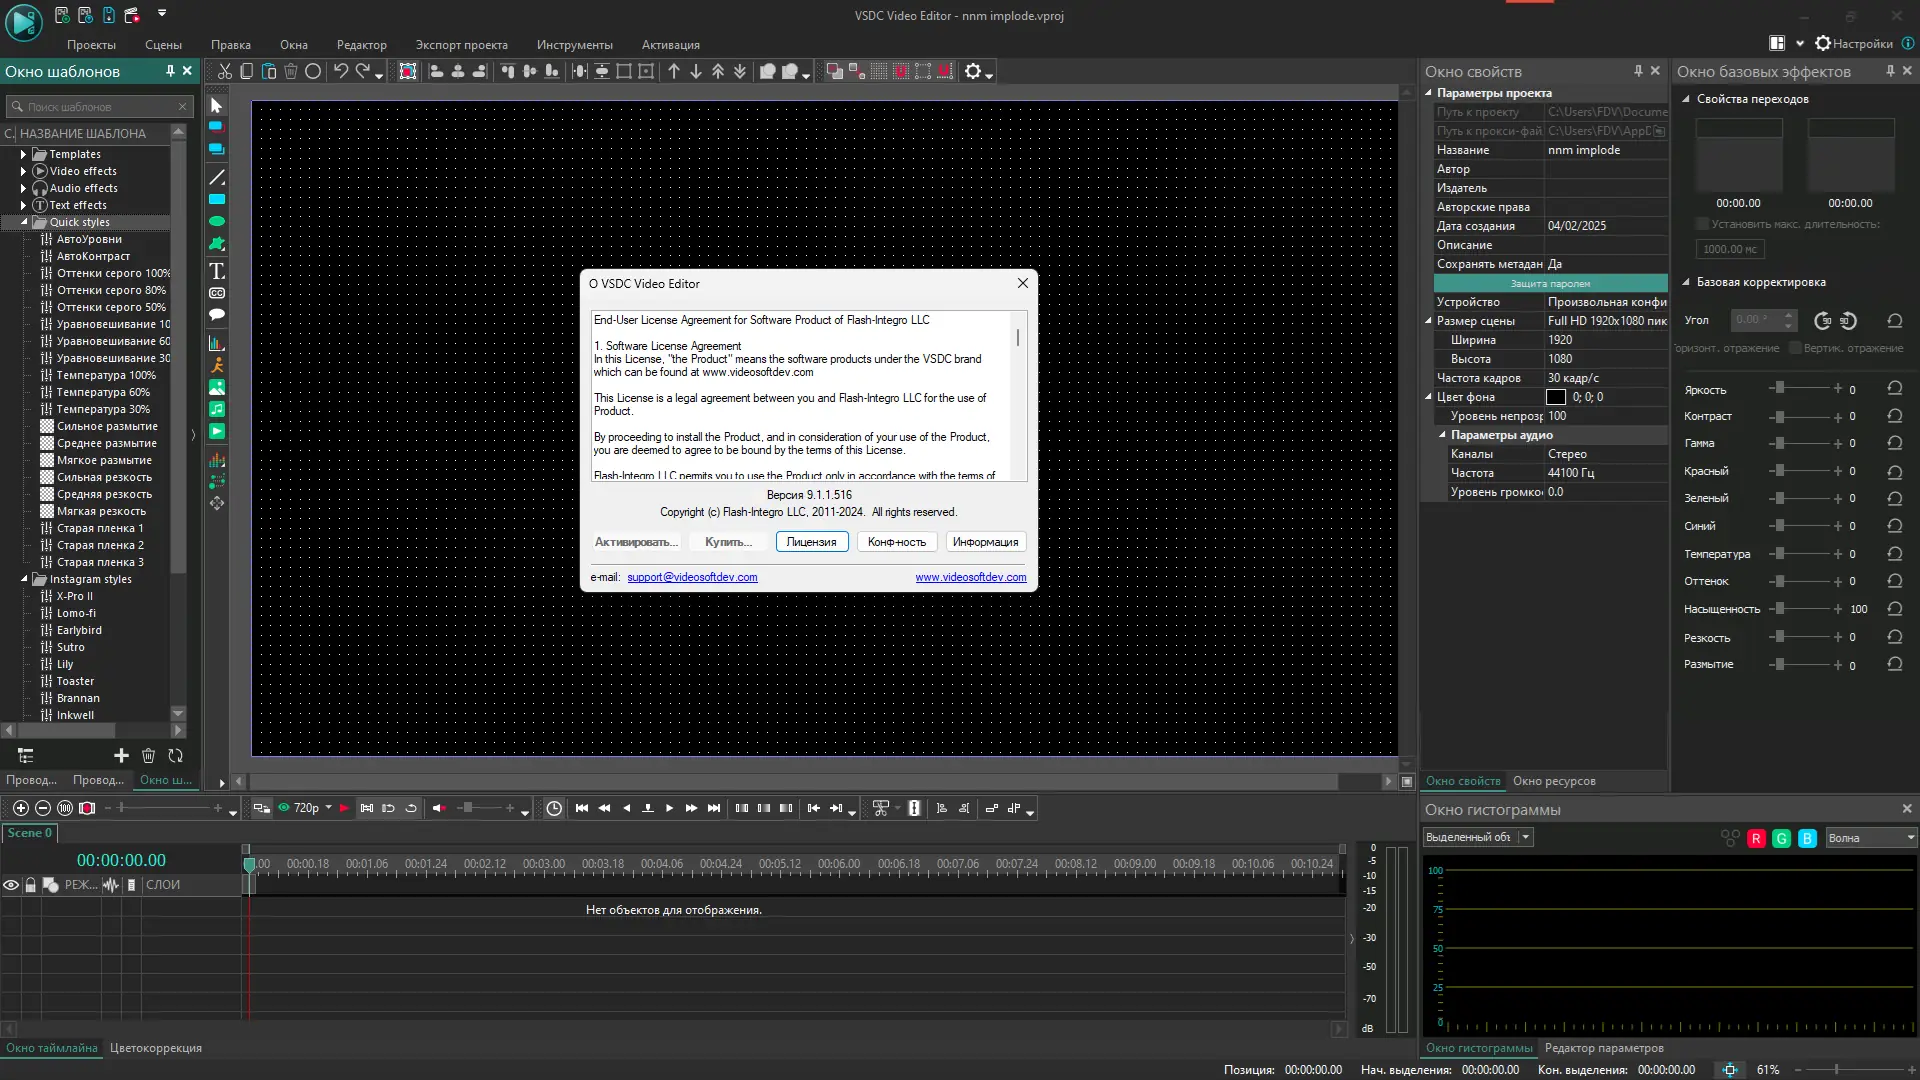Viewport: 1920px width, 1080px height.
Task: Select the Text tool in the left toolbar
Action: [217, 271]
